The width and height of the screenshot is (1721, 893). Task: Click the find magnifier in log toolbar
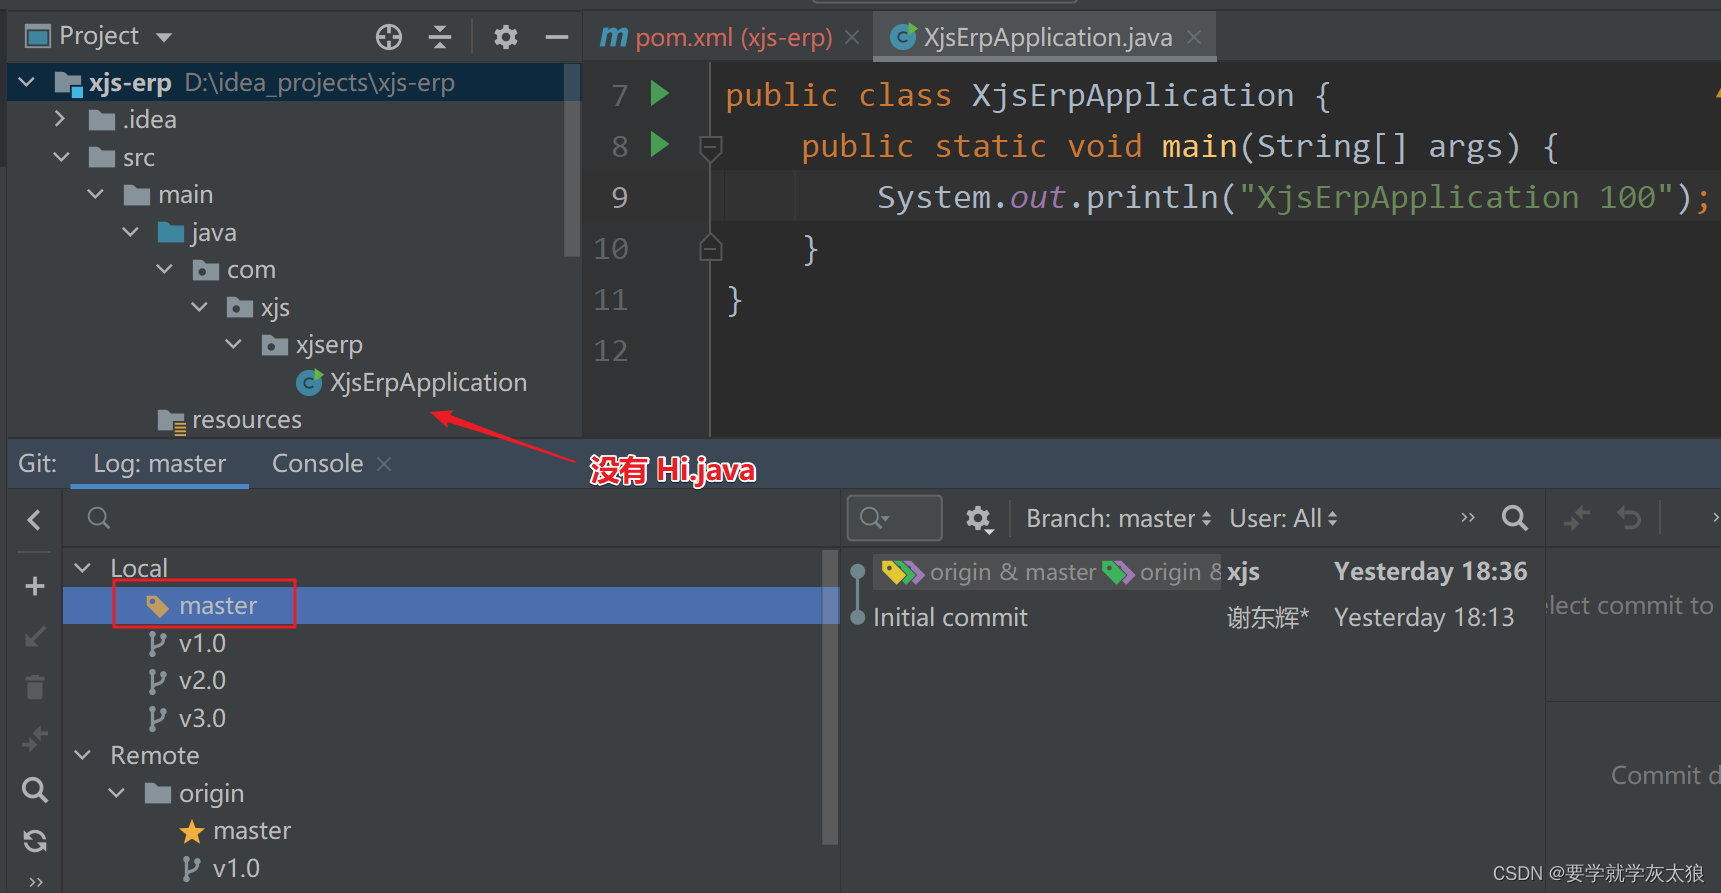coord(1515,518)
